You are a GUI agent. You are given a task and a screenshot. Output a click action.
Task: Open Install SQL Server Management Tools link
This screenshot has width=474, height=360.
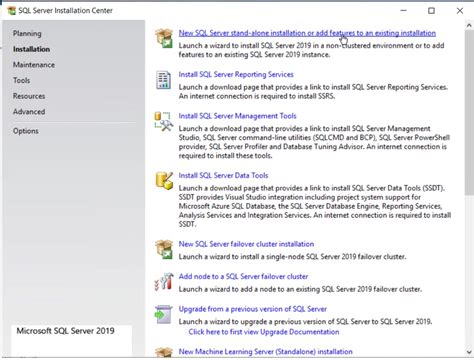[x=237, y=116]
